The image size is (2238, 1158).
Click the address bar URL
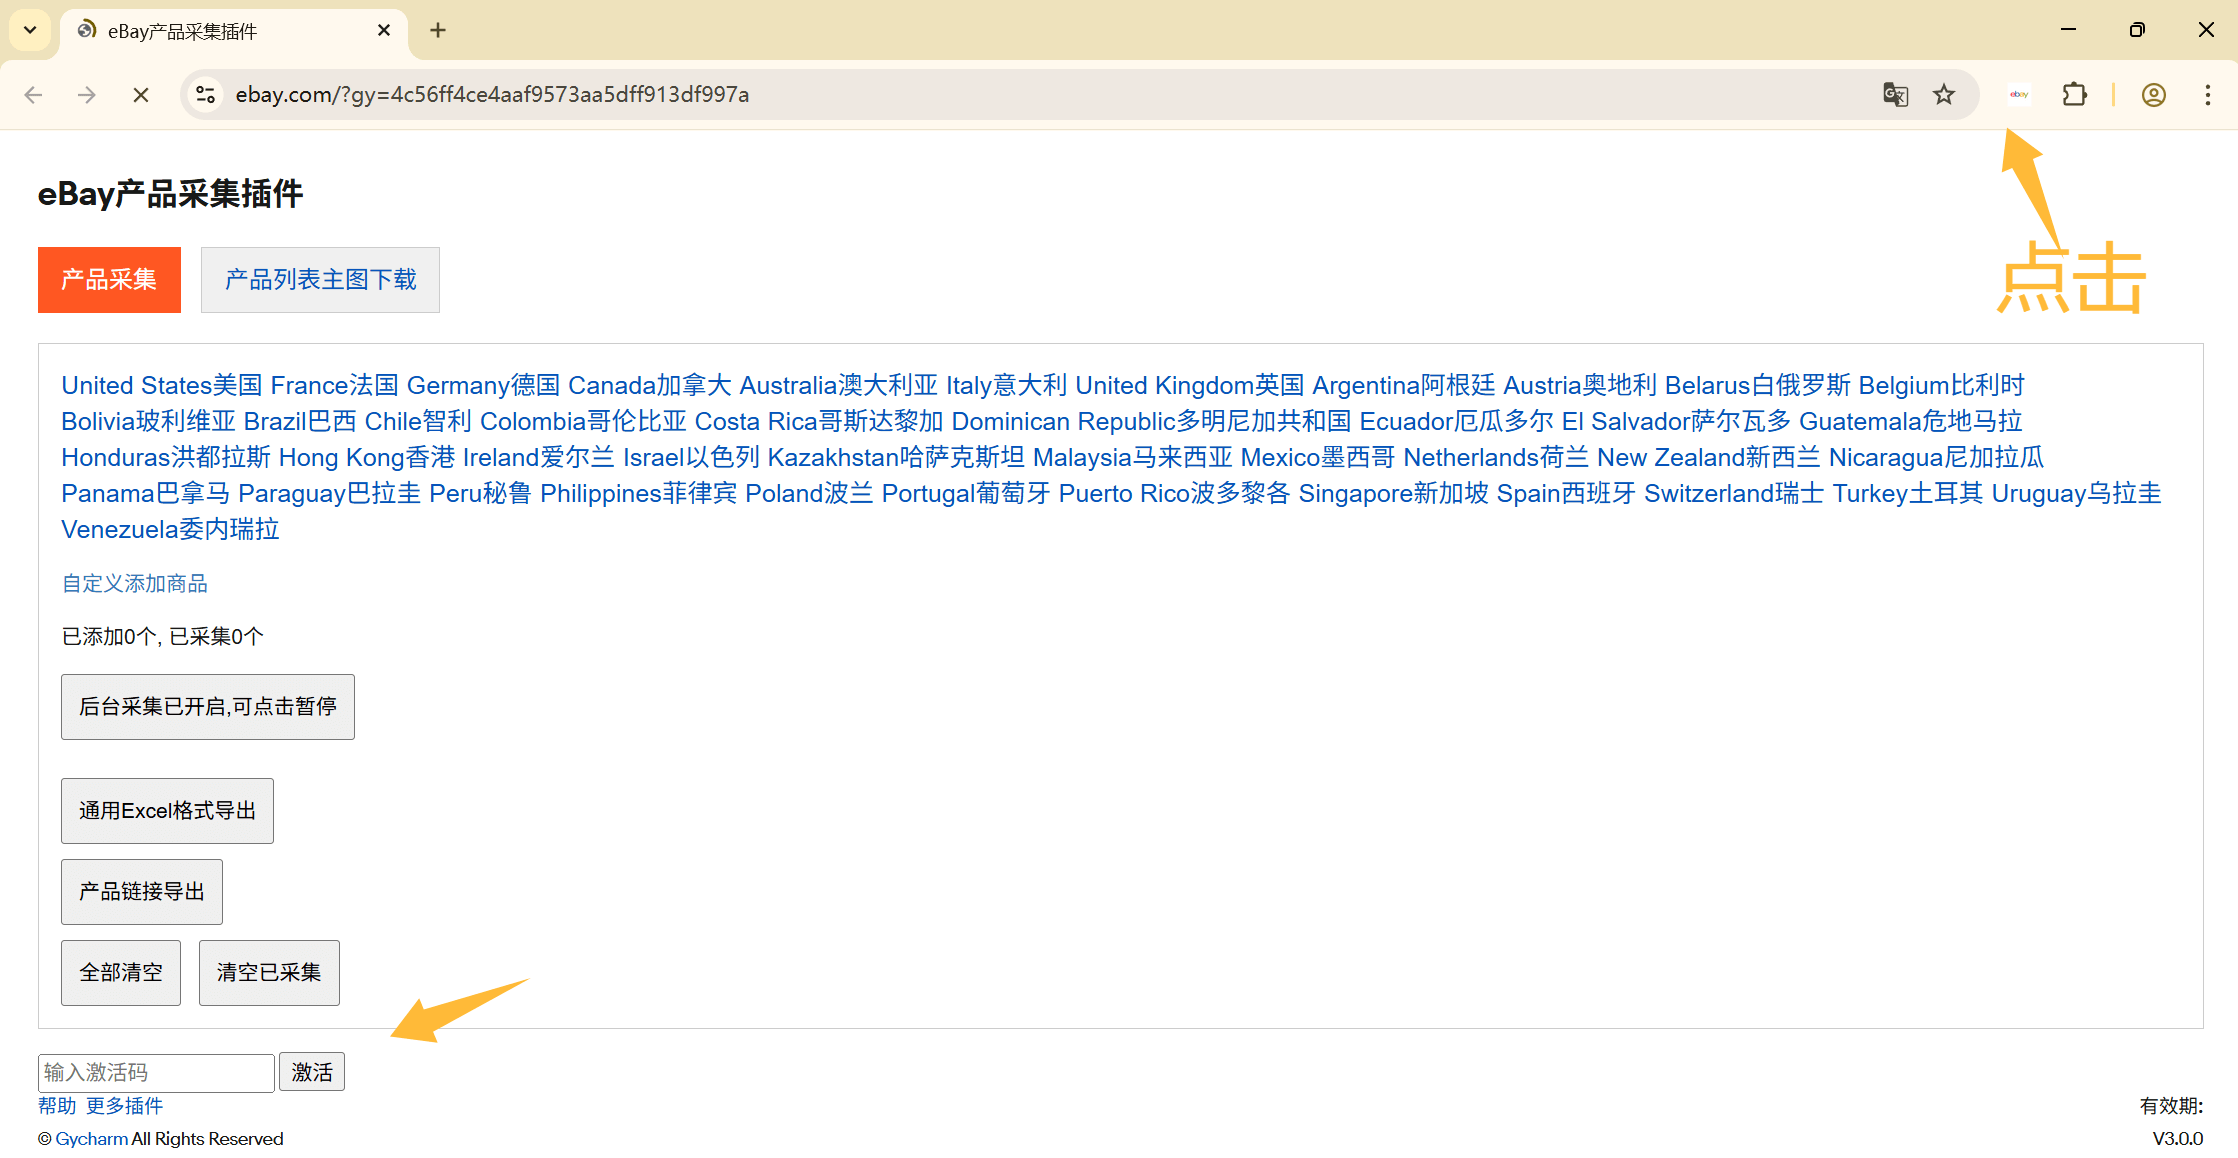(492, 95)
